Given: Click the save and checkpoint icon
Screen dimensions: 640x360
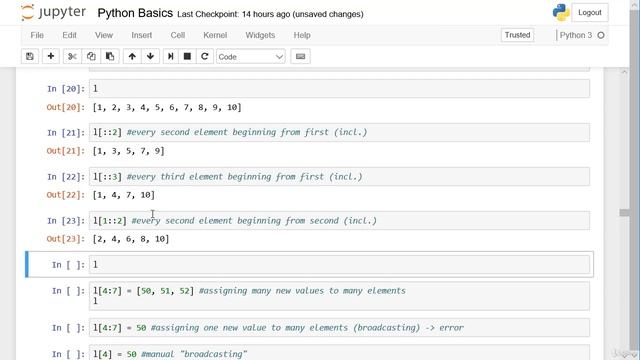Looking at the screenshot, I should coord(30,56).
